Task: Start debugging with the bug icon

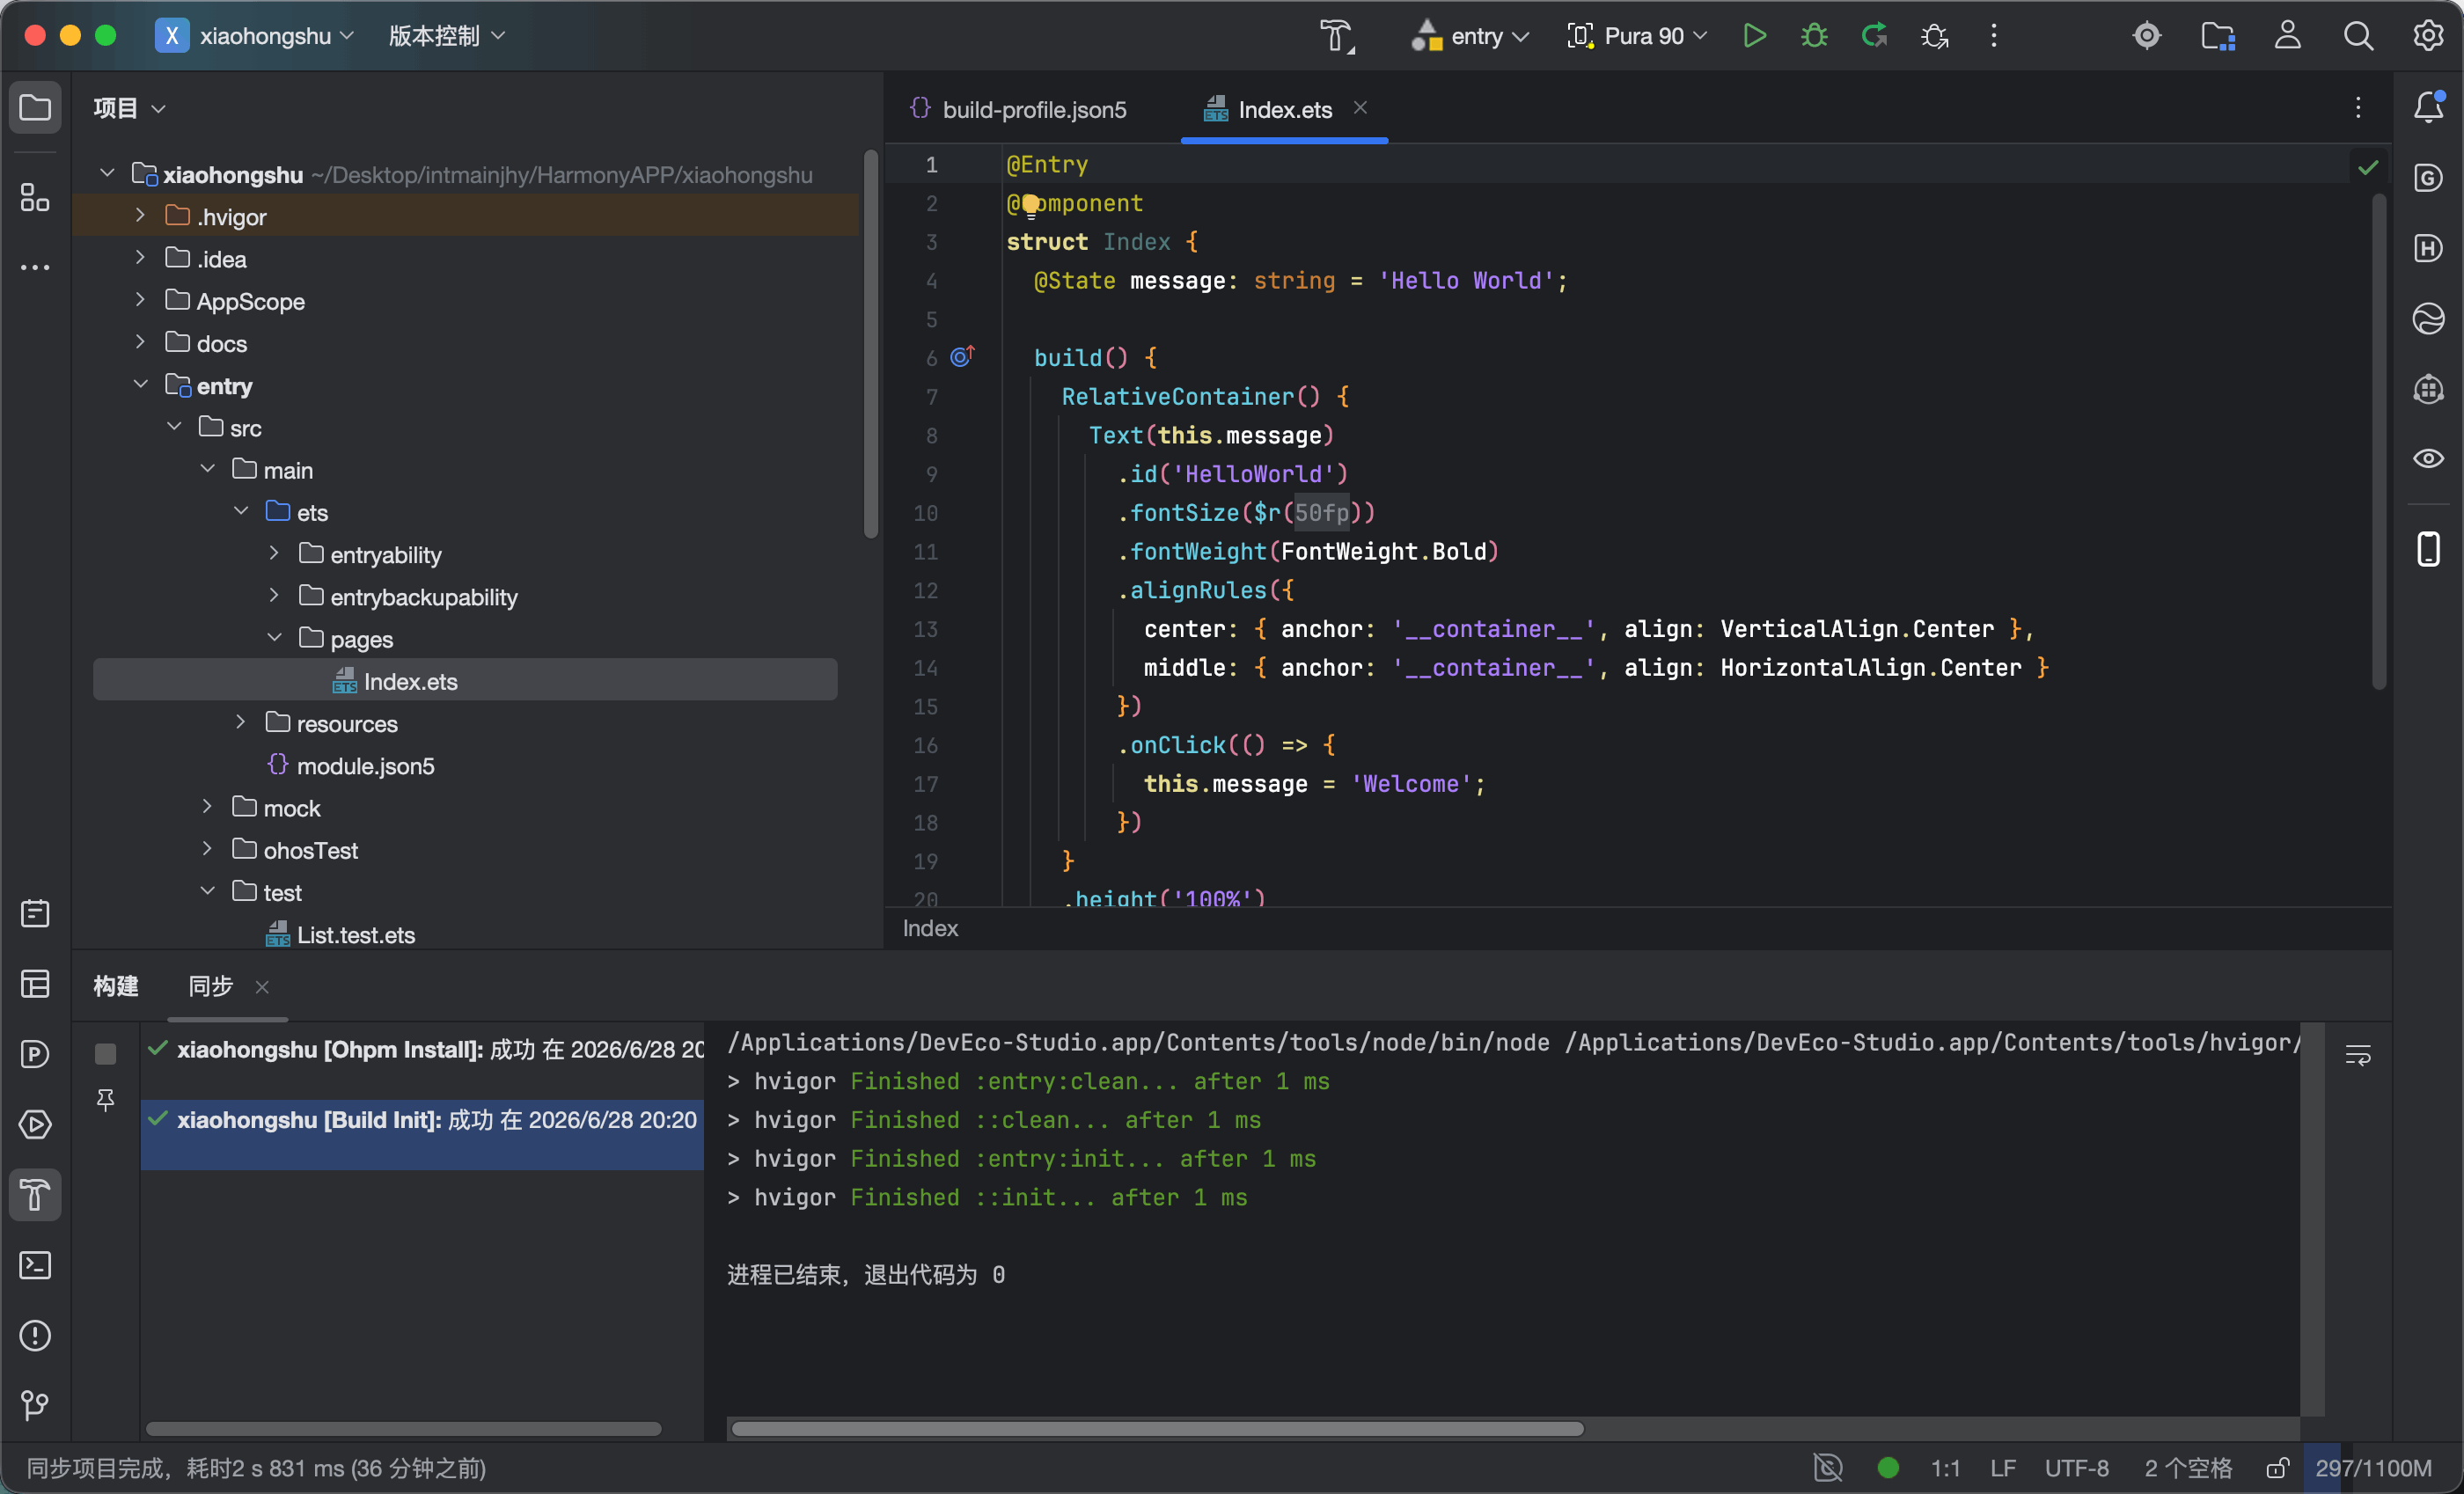Action: coord(1814,36)
